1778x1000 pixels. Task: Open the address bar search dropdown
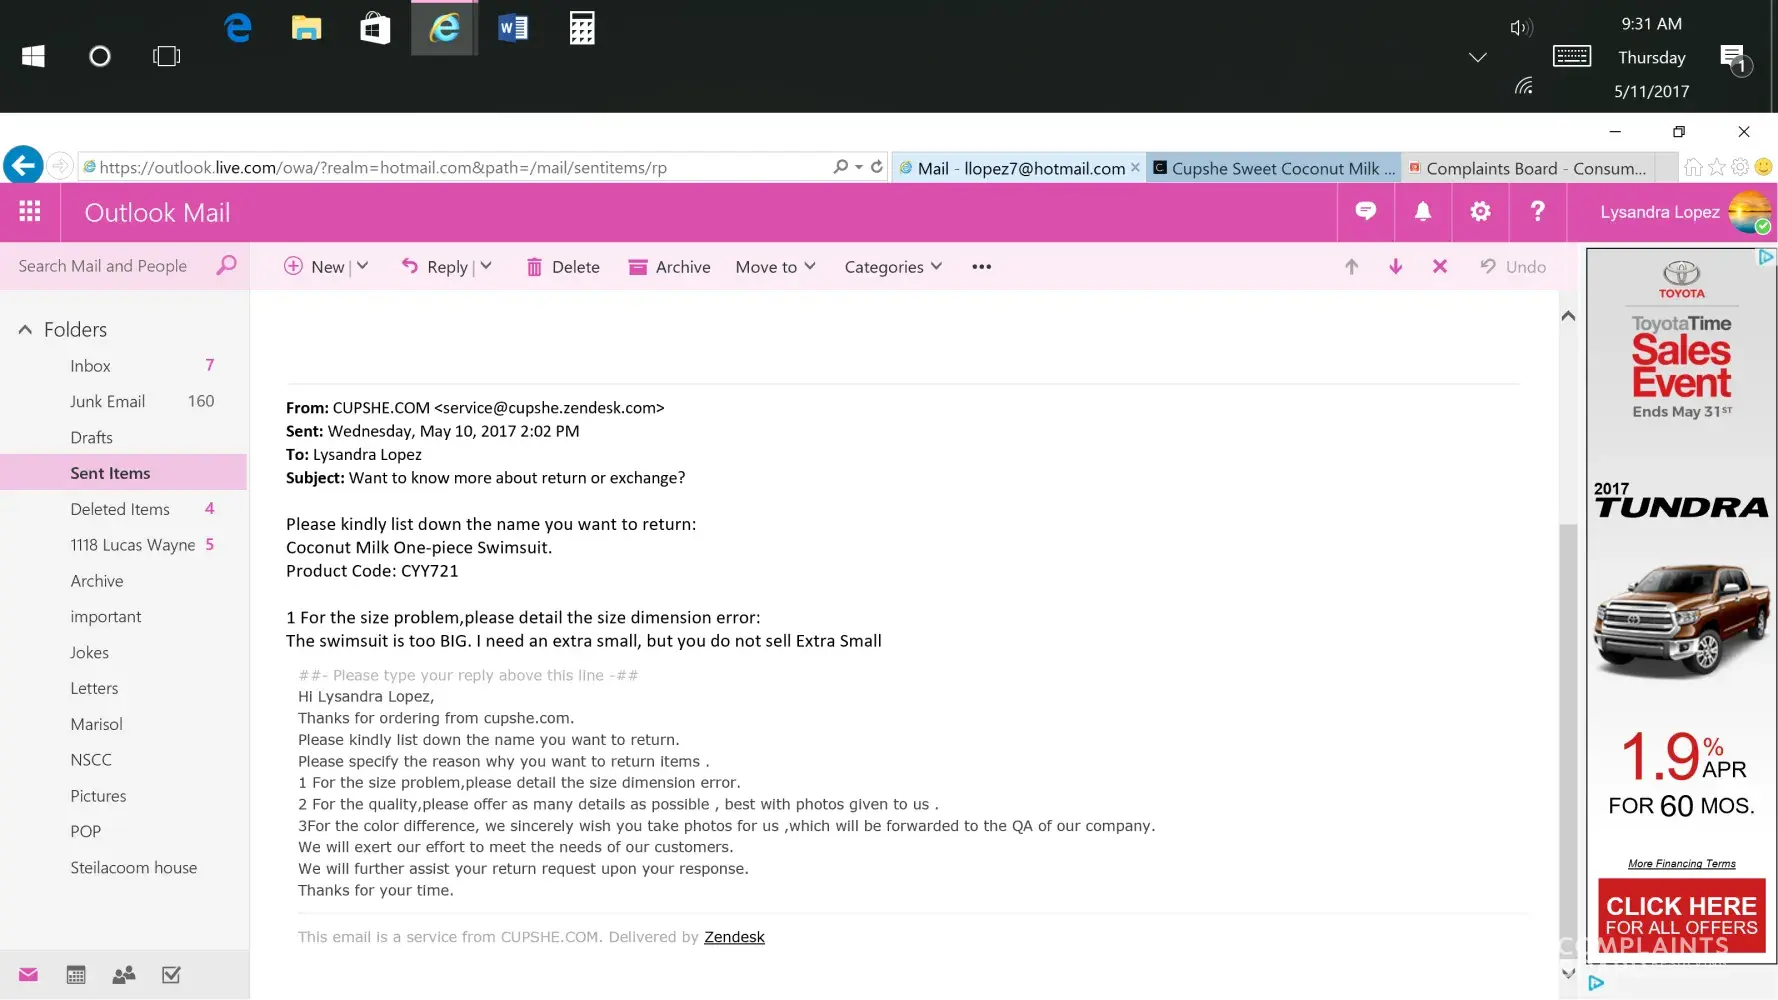pos(858,167)
